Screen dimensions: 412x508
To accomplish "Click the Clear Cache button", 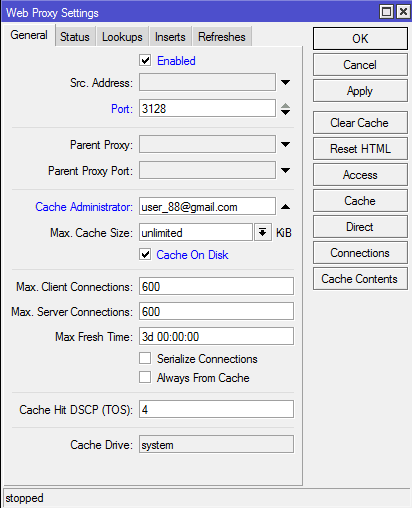I will (360, 123).
